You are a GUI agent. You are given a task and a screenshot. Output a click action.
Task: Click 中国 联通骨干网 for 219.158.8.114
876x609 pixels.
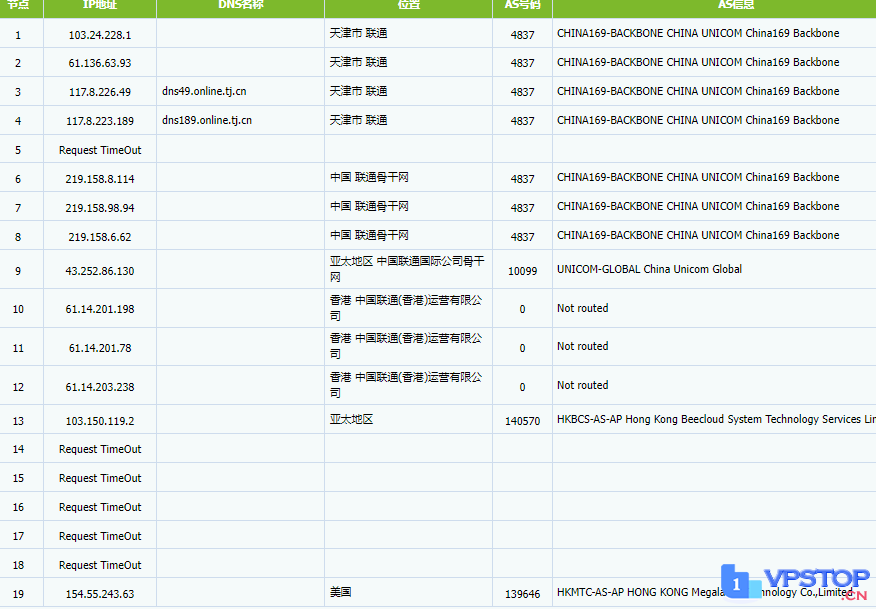(369, 178)
